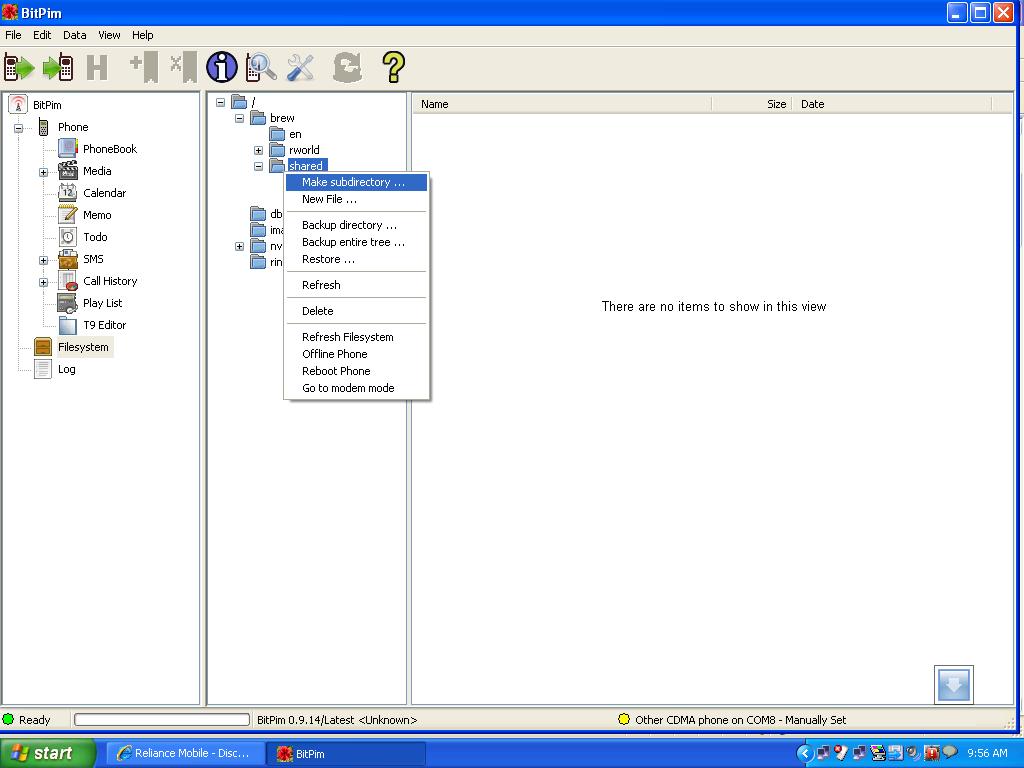
Task: Click the system tray expand arrow
Action: [805, 754]
